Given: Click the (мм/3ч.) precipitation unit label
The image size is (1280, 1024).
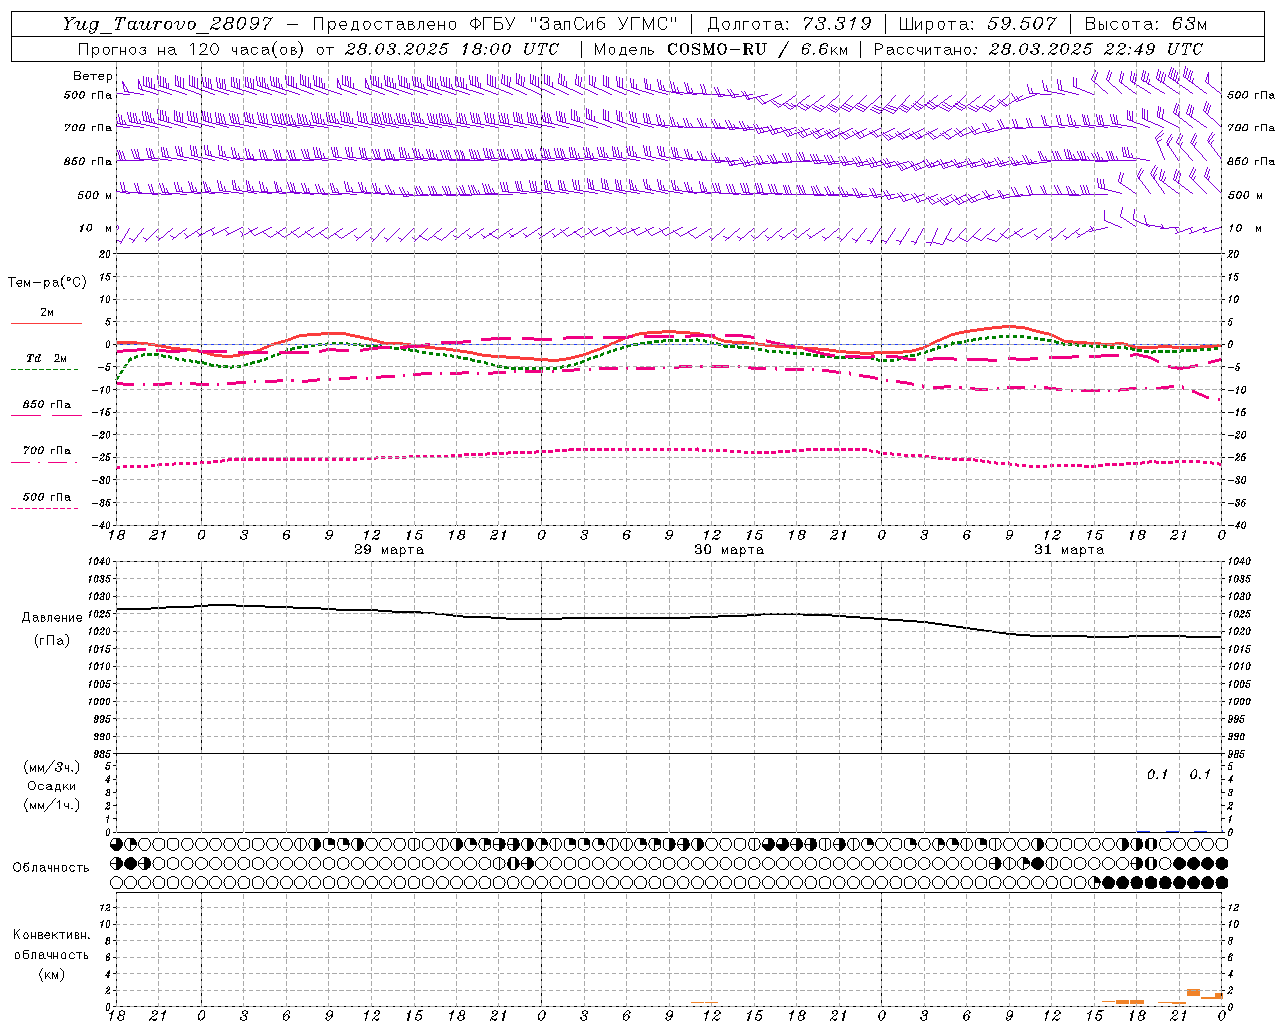Looking at the screenshot, I should tap(51, 767).
